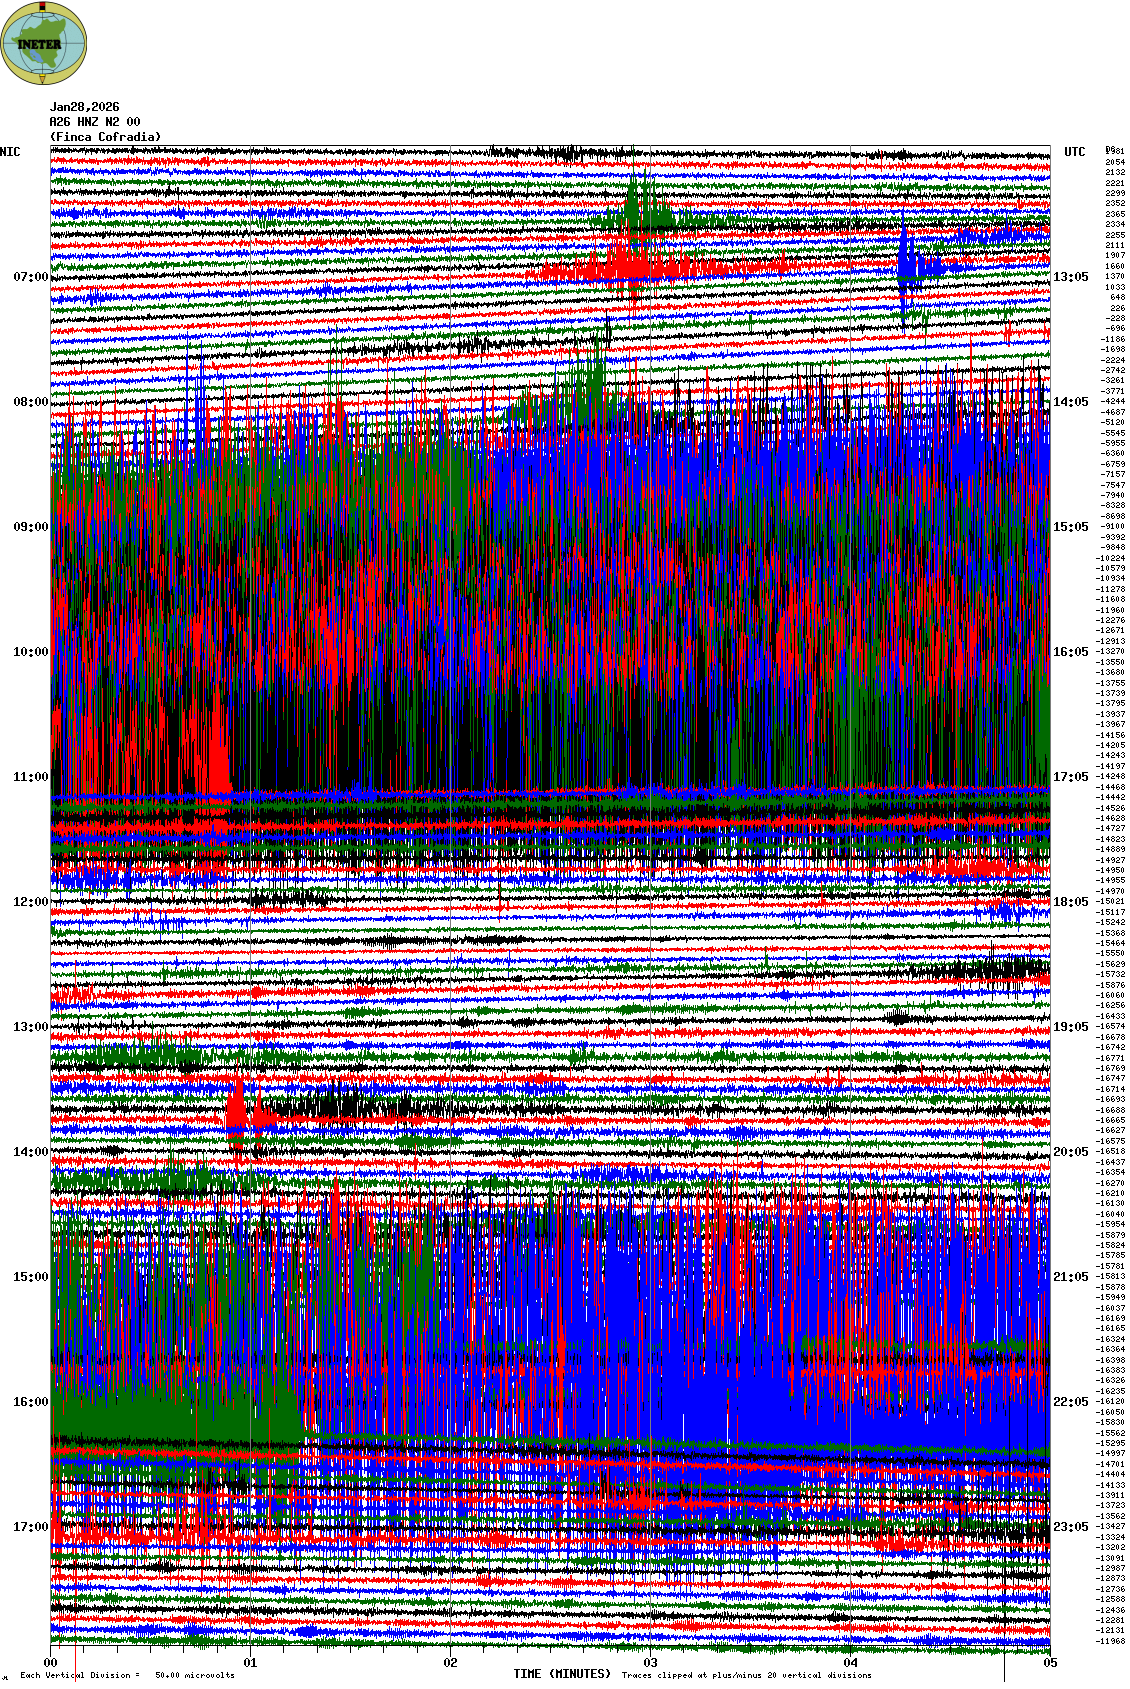Image resolution: width=1130 pixels, height=1689 pixels.
Task: Click the Each Vertical Division scale note
Action: (x=127, y=1675)
